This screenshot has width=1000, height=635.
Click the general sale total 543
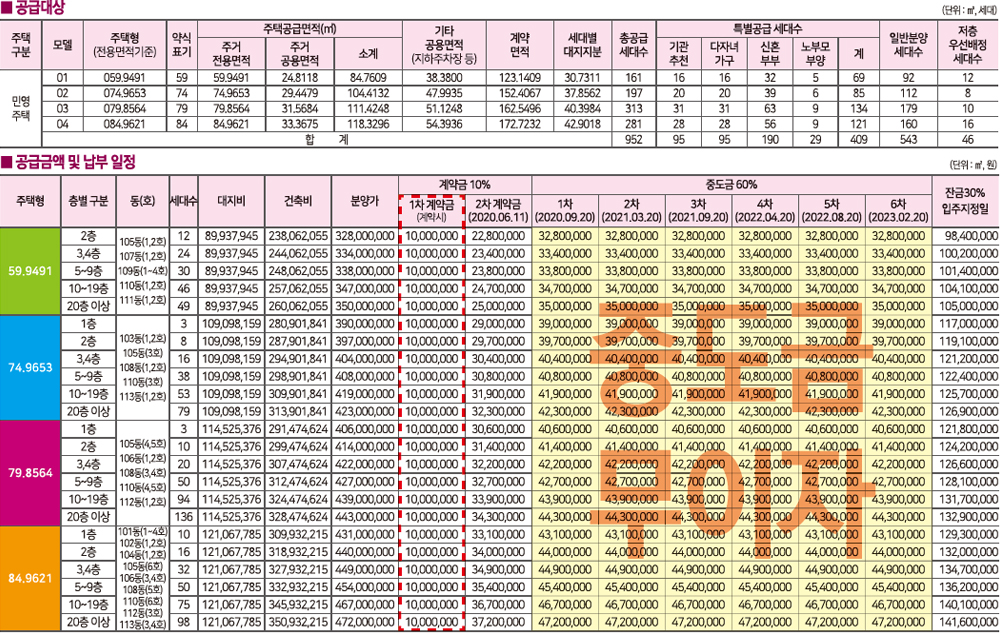coord(908,139)
